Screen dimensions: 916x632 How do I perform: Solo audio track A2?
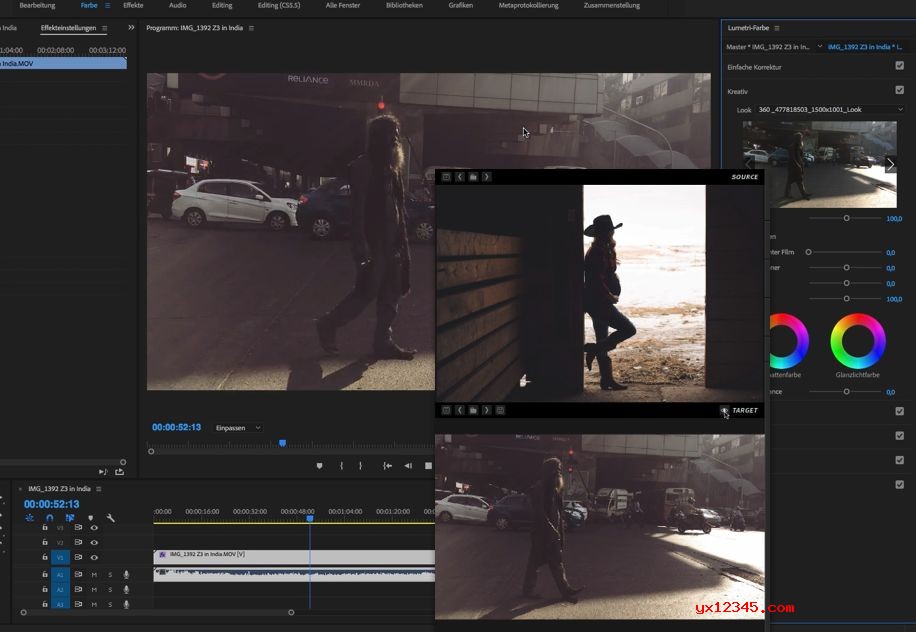(110, 589)
